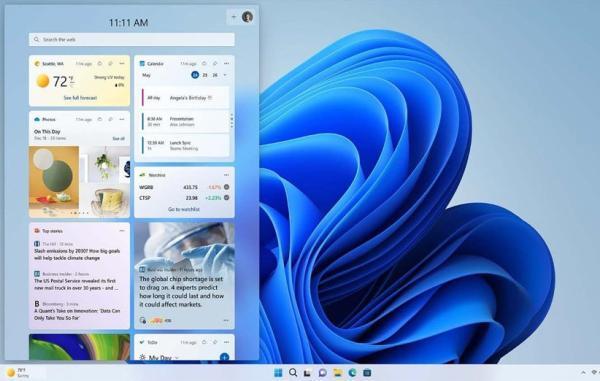Open the global chip shortage news card
The height and width of the screenshot is (381, 600).
pos(184,275)
